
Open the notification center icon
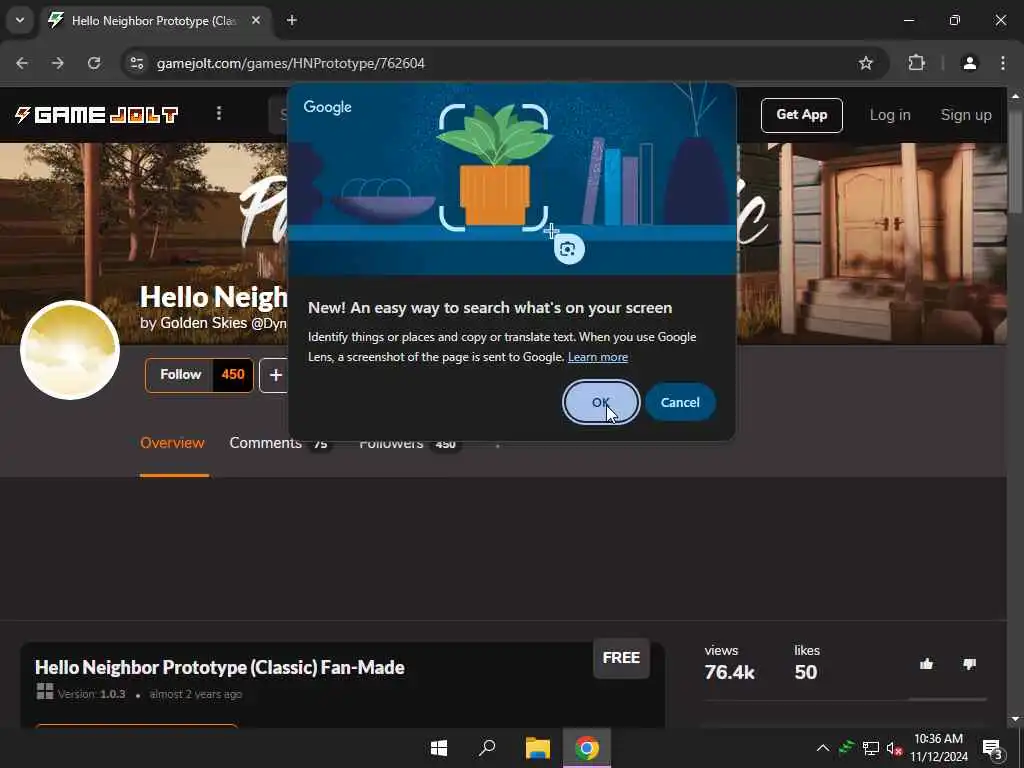point(993,749)
